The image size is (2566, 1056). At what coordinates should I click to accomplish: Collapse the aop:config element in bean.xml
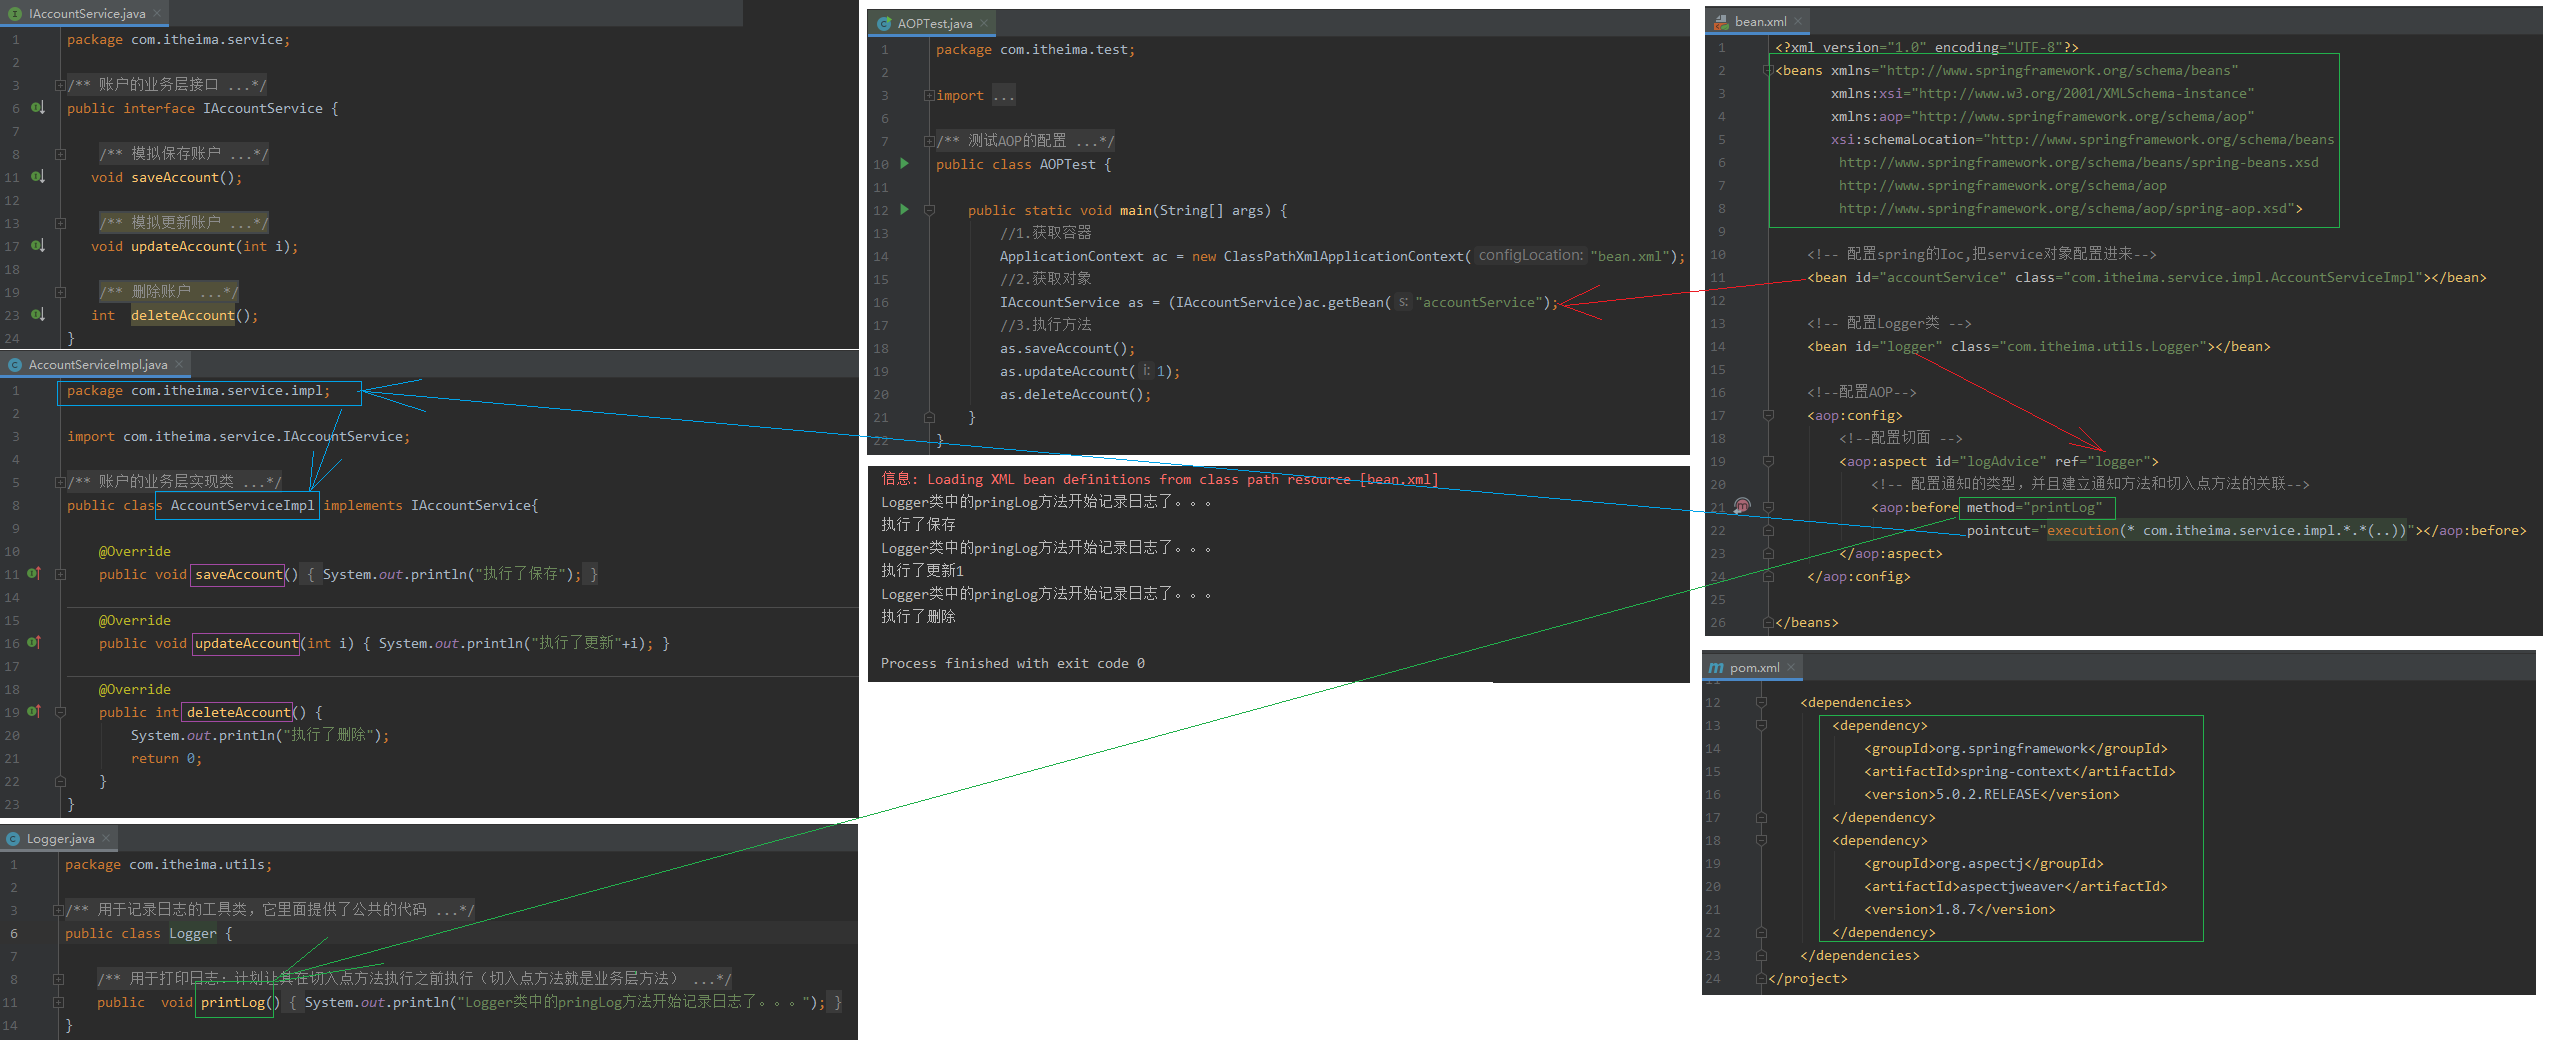1768,415
